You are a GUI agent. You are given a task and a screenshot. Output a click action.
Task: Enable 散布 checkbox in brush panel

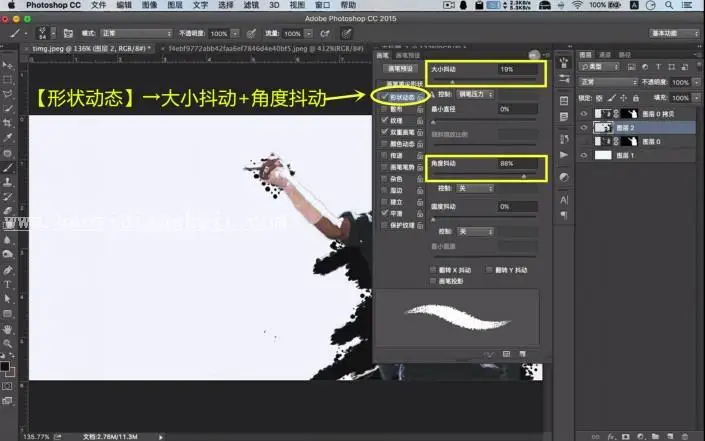coord(384,109)
